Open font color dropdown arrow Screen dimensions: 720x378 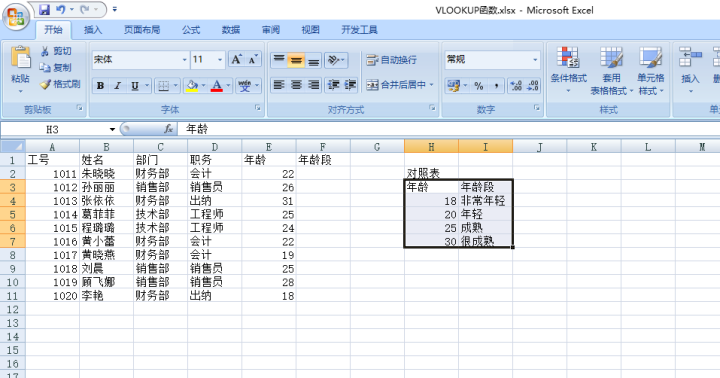227,86
